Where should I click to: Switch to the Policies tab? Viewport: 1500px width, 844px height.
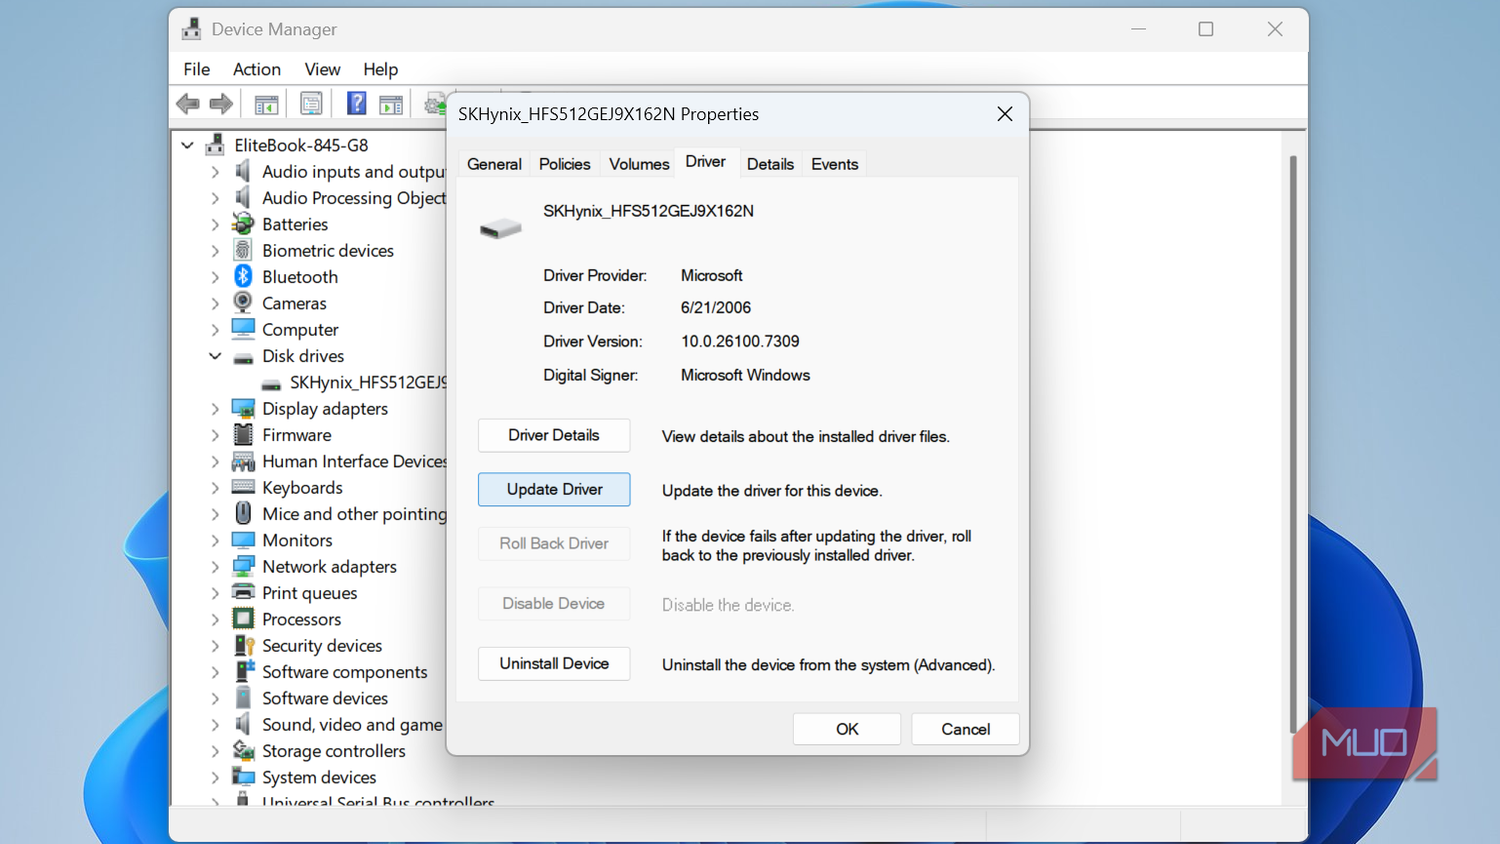click(x=565, y=164)
